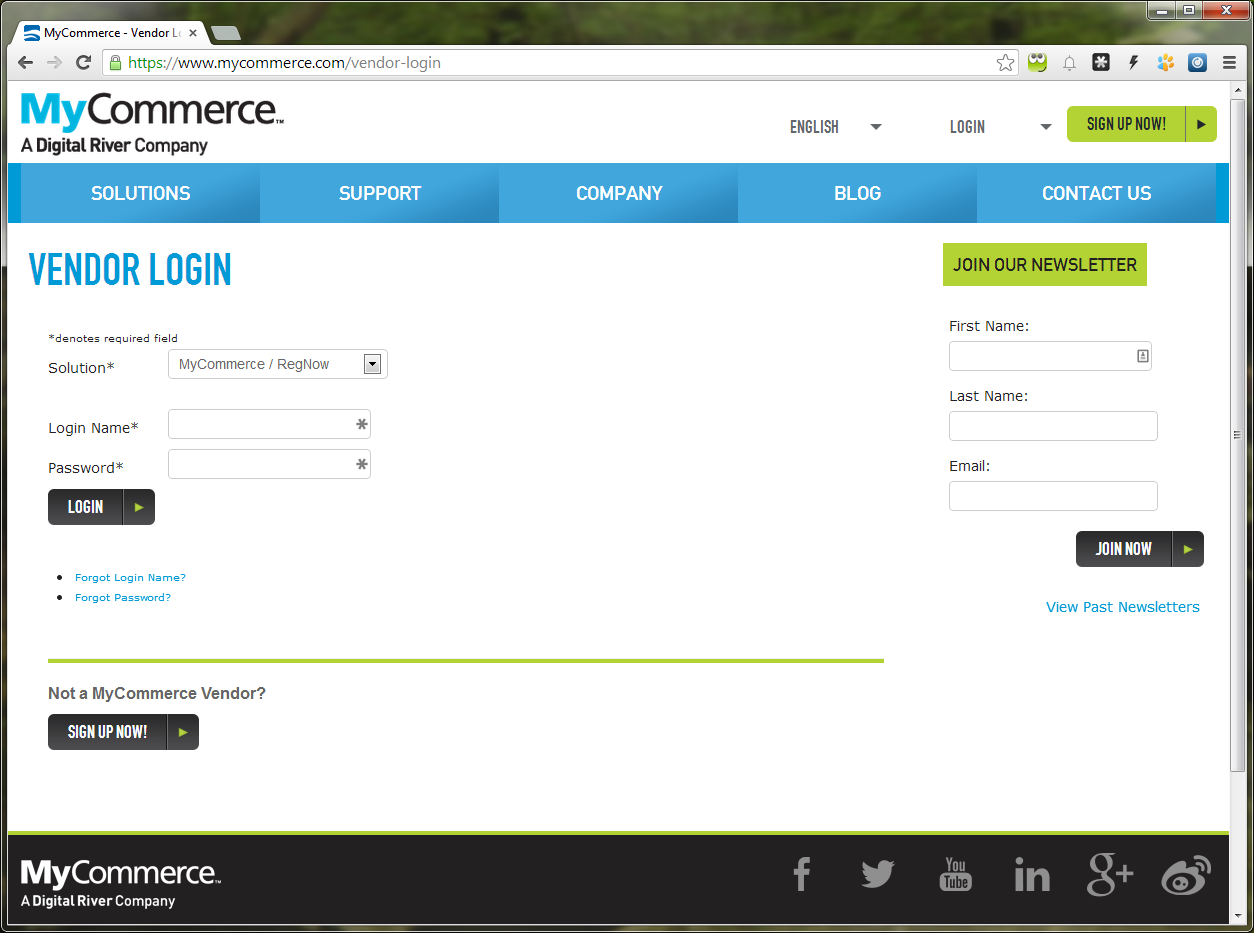The height and width of the screenshot is (933, 1254).
Task: Go back using the browser back arrow
Action: click(26, 62)
